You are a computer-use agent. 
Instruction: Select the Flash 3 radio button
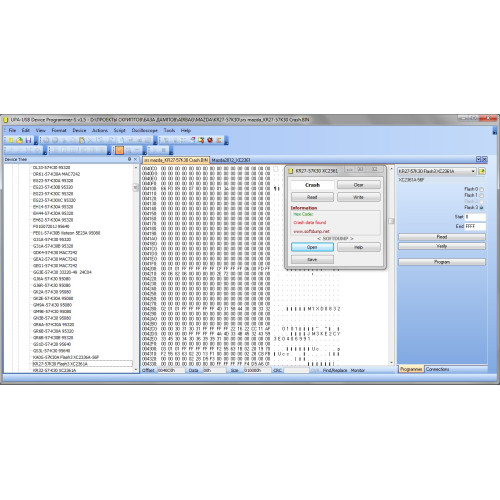tap(481, 208)
